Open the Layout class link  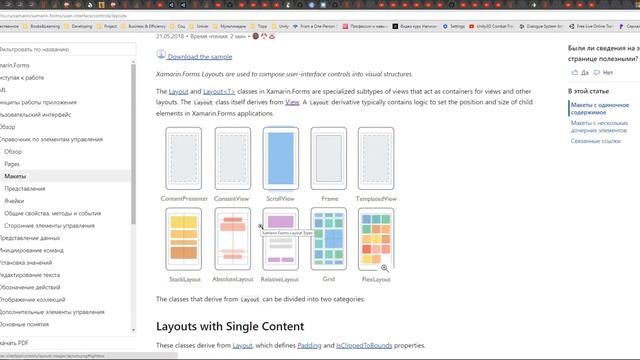click(x=178, y=91)
